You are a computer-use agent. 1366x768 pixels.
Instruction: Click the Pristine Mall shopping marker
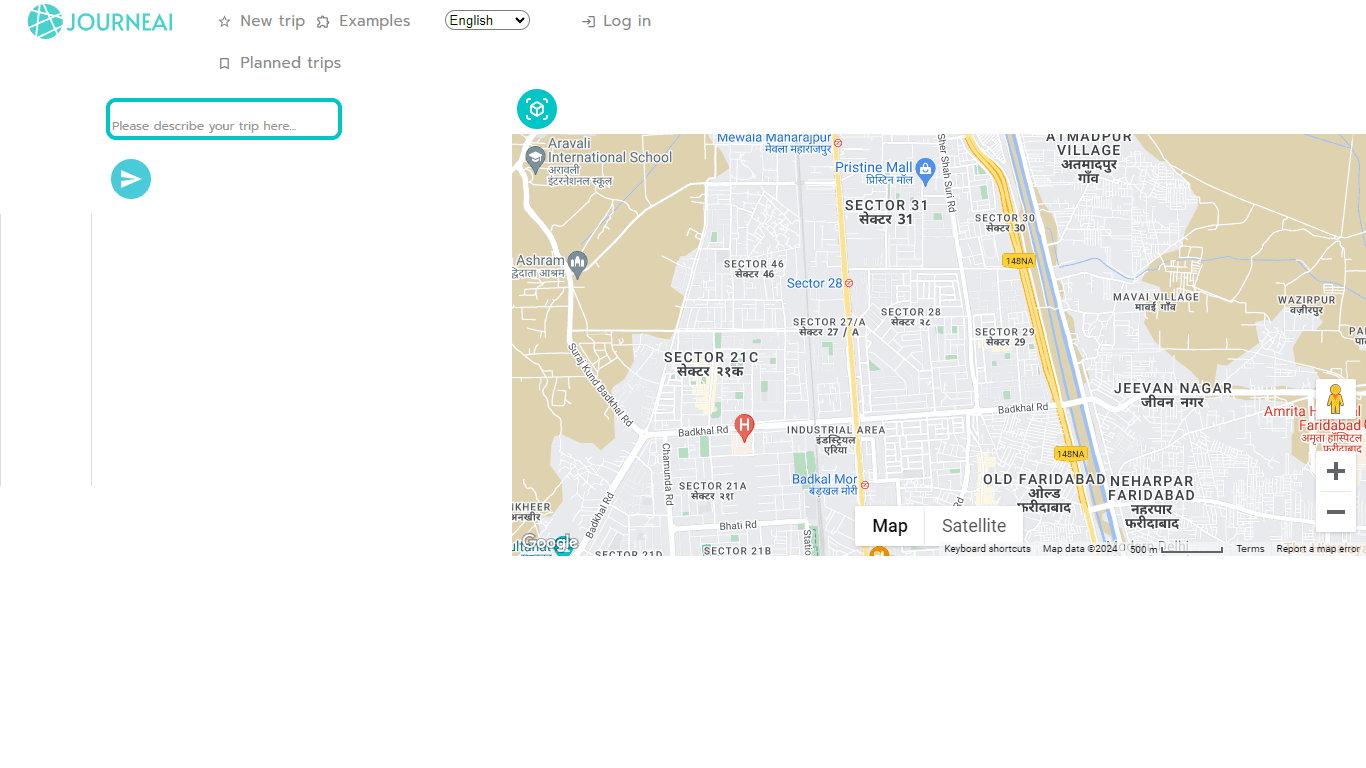pos(925,169)
